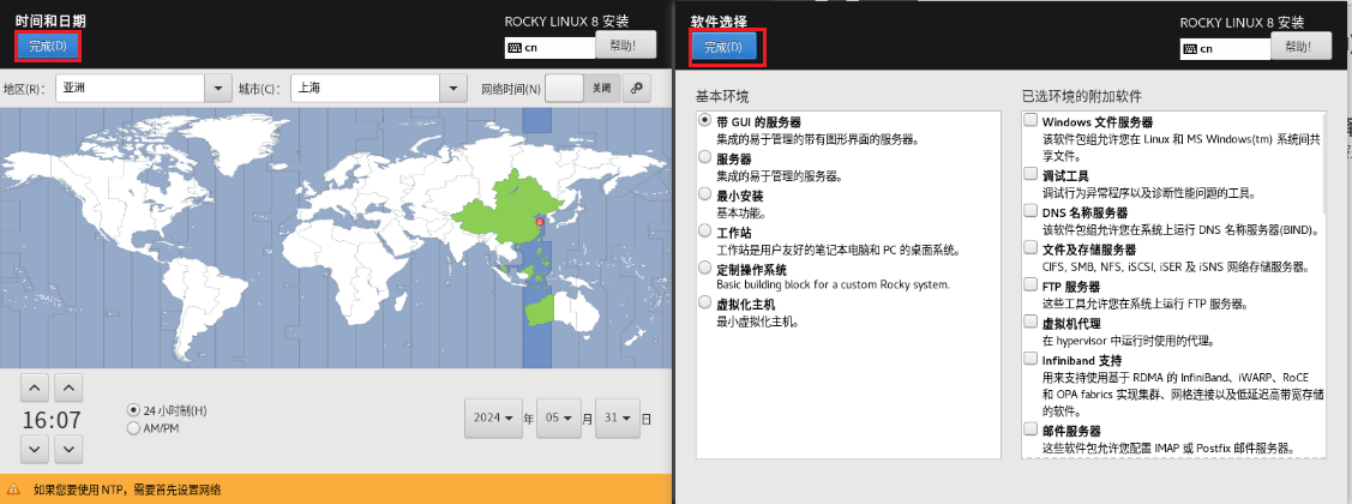The height and width of the screenshot is (504, 1352).
Task: Click 时间和日期 window title
Action: [50, 20]
